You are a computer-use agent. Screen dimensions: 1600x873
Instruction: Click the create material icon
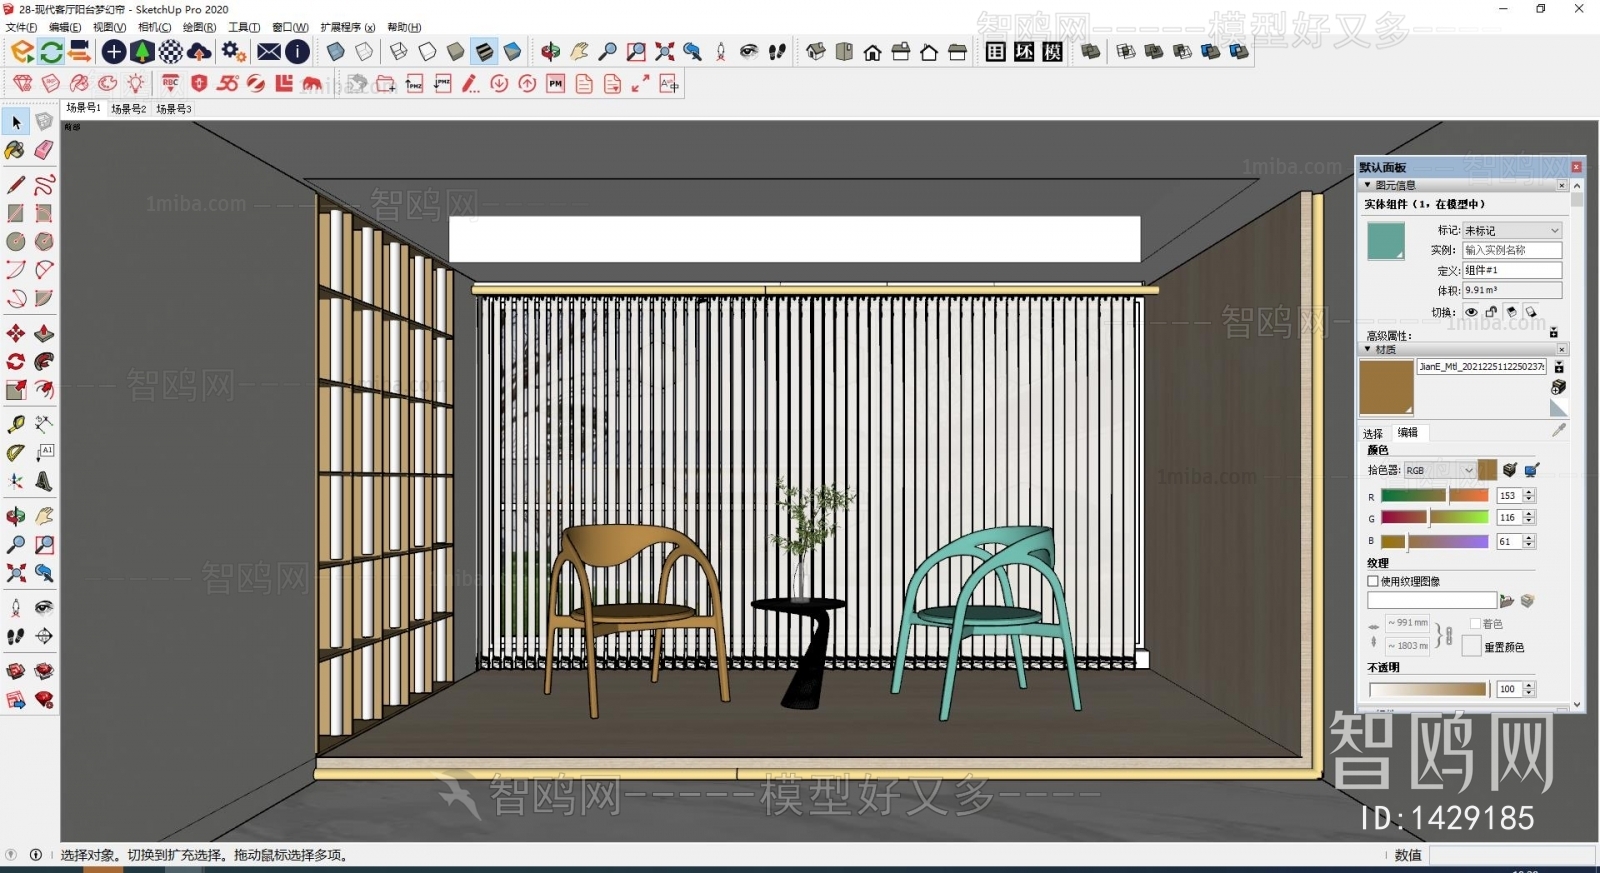[1558, 388]
